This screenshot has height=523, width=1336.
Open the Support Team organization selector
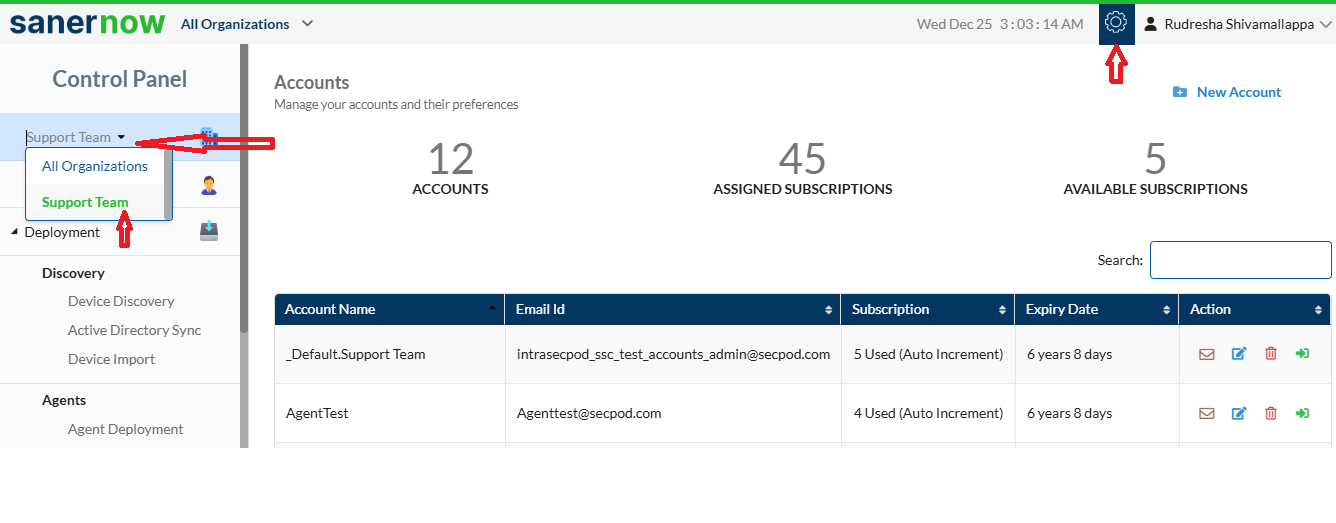point(76,137)
